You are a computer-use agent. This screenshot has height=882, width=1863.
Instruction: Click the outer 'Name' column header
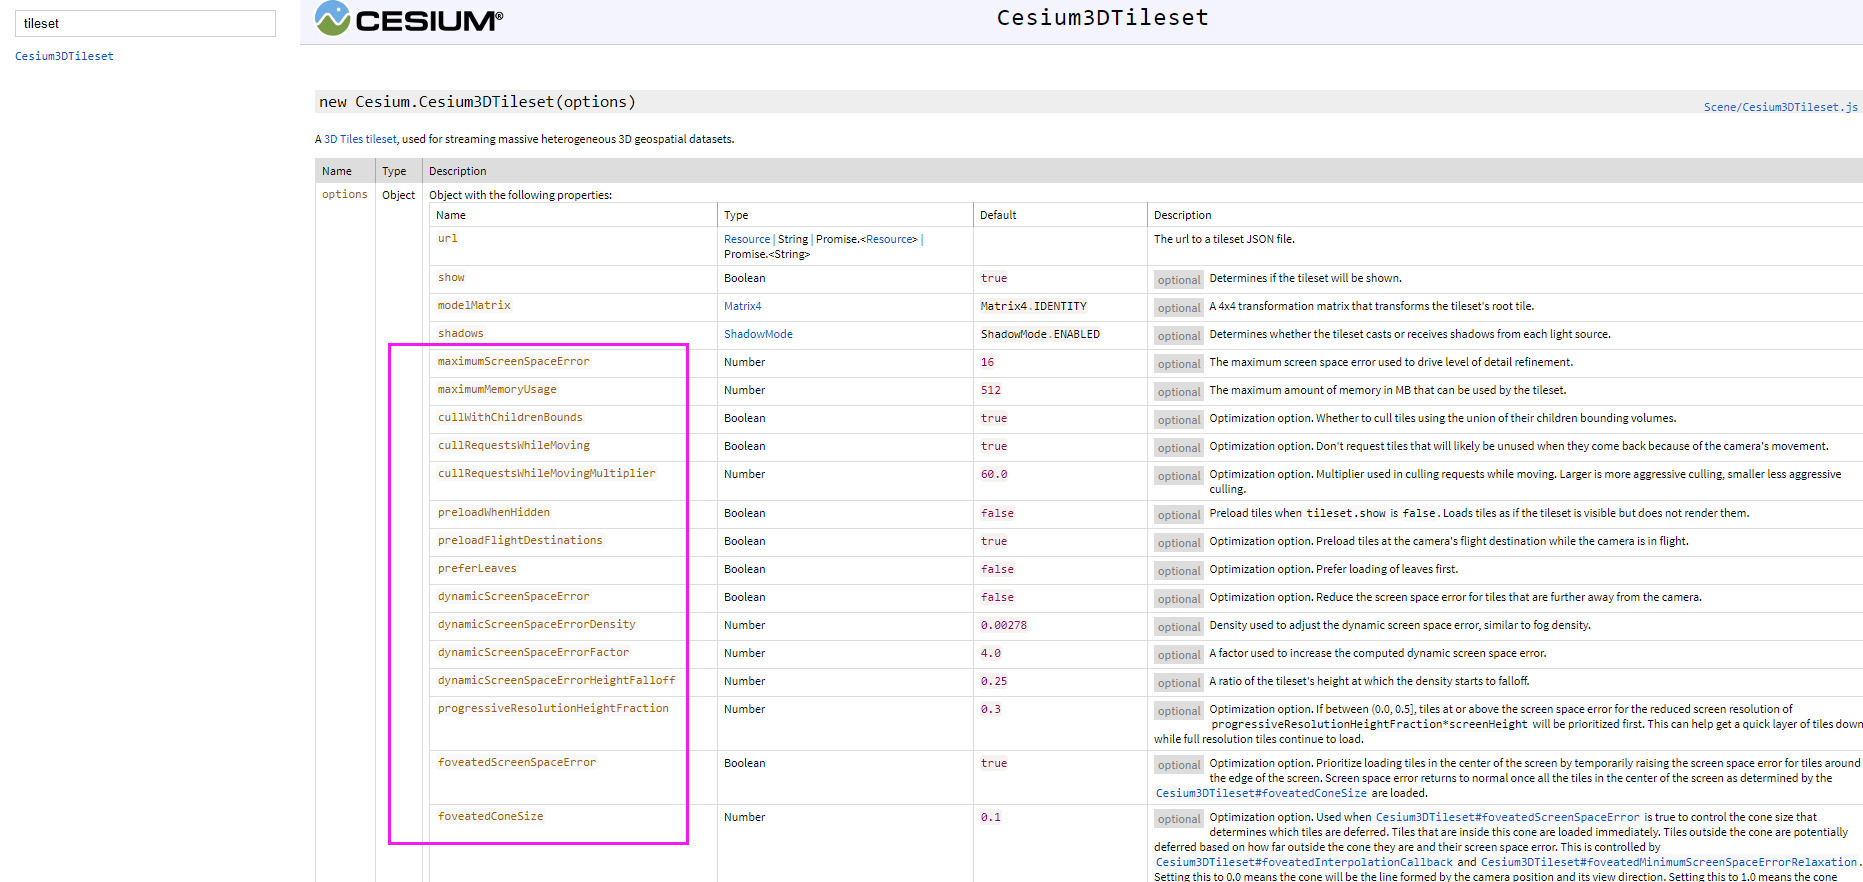click(x=337, y=171)
